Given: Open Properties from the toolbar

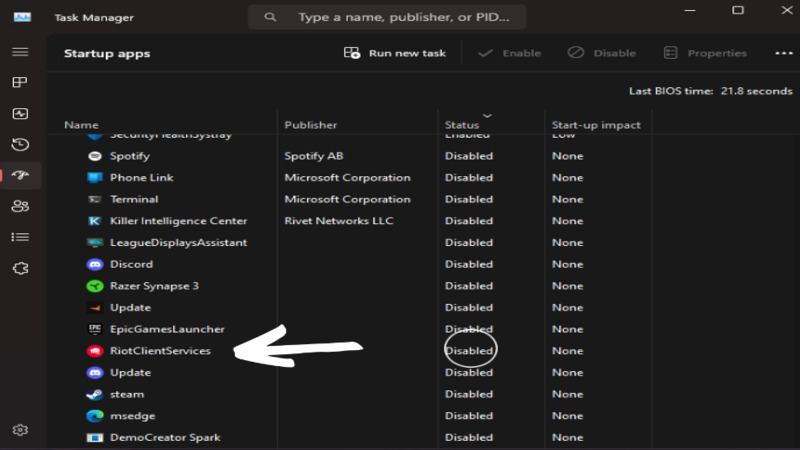Looking at the screenshot, I should point(705,53).
